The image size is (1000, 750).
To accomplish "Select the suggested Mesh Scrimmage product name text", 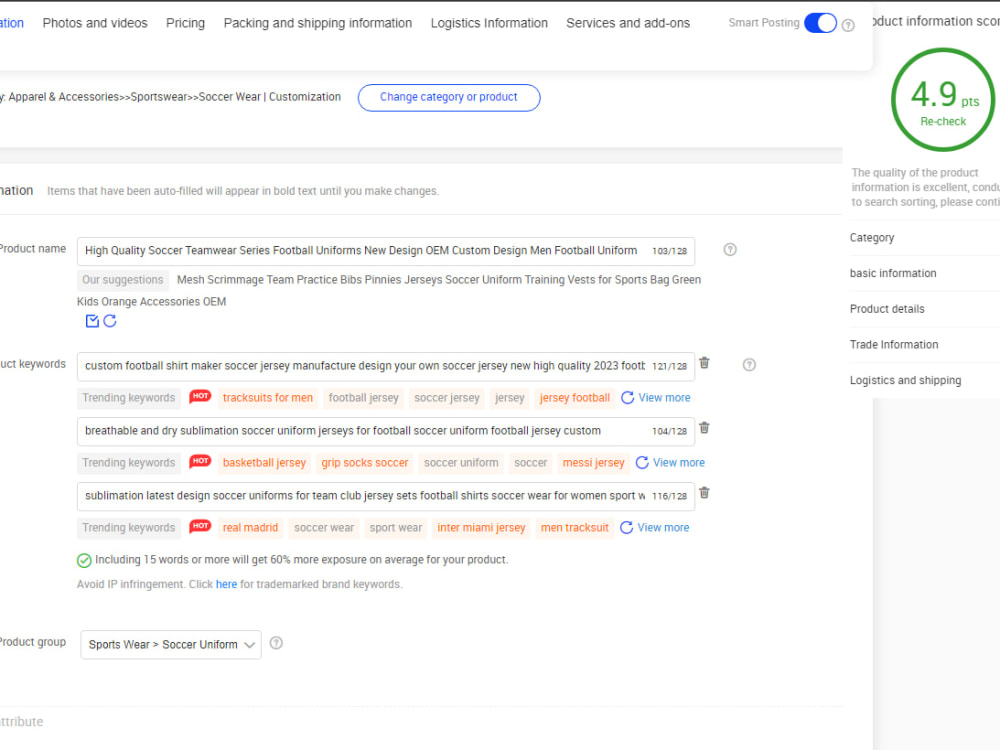I will [389, 290].
